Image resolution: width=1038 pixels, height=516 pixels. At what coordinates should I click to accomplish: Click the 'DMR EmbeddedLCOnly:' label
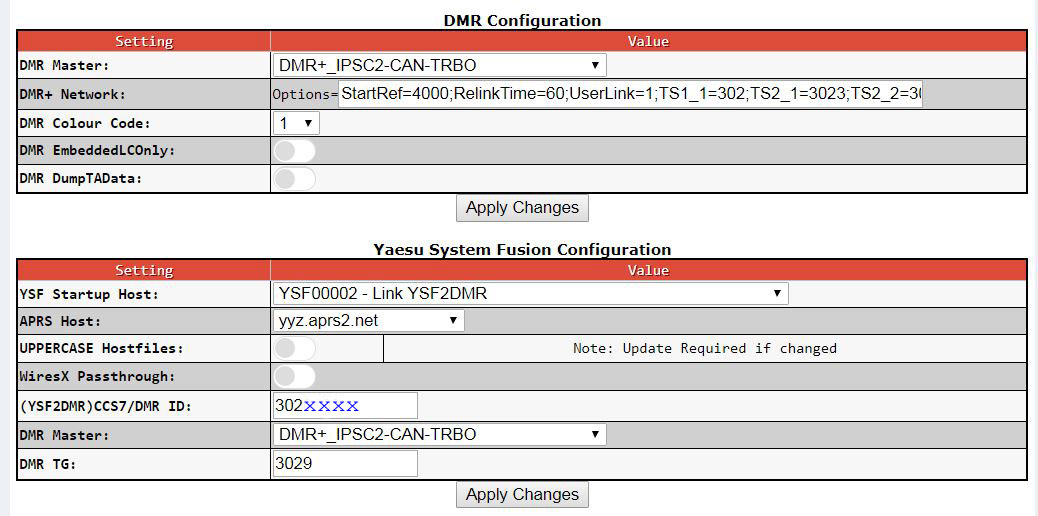point(97,151)
